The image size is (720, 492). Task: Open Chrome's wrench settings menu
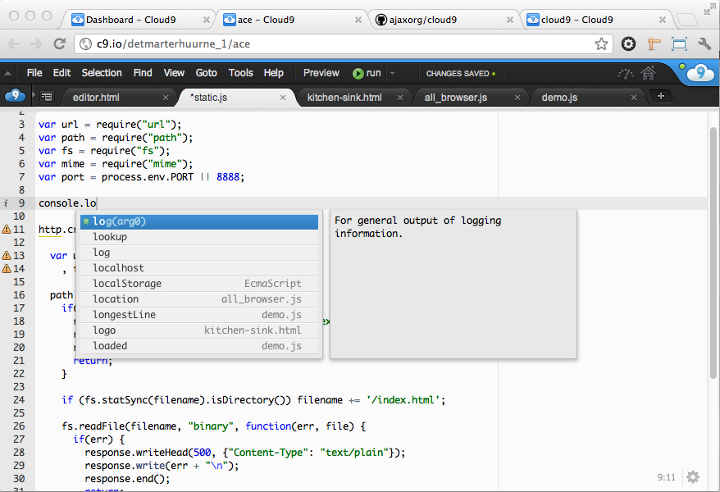click(x=704, y=44)
